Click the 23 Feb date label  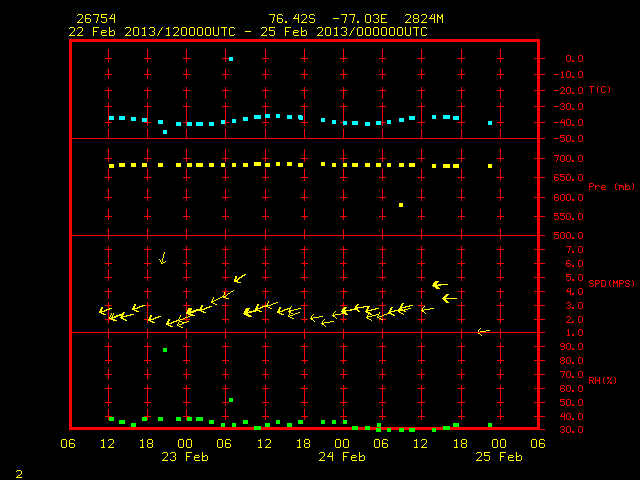coord(185,456)
